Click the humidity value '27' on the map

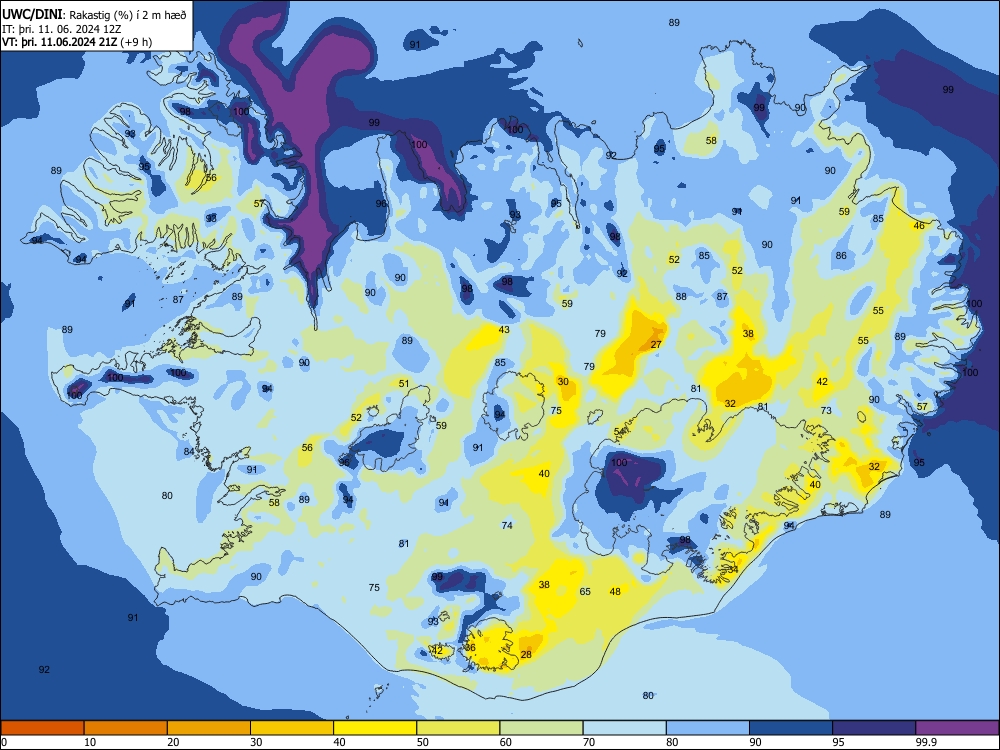click(x=656, y=344)
